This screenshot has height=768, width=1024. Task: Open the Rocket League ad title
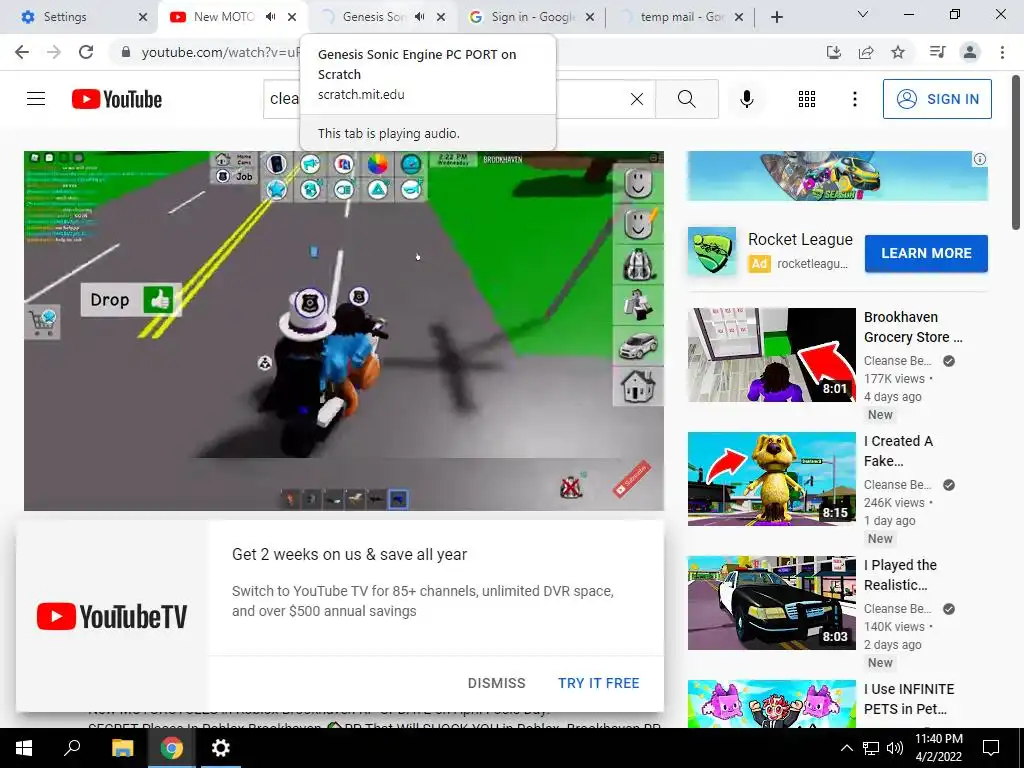point(800,240)
